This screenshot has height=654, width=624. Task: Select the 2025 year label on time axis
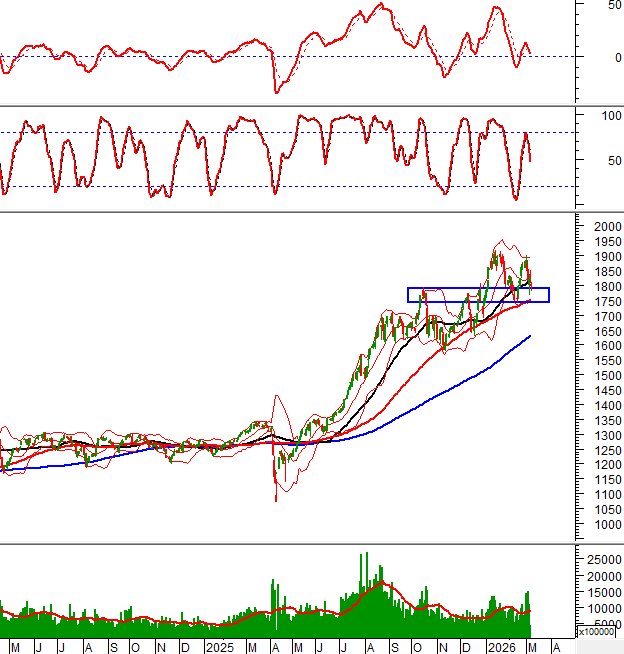point(219,647)
